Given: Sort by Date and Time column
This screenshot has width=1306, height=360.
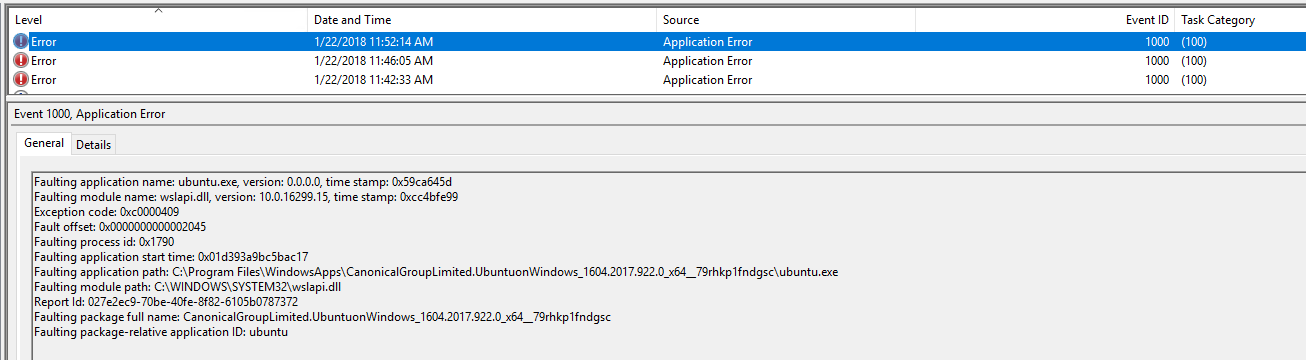Looking at the screenshot, I should [x=482, y=20].
